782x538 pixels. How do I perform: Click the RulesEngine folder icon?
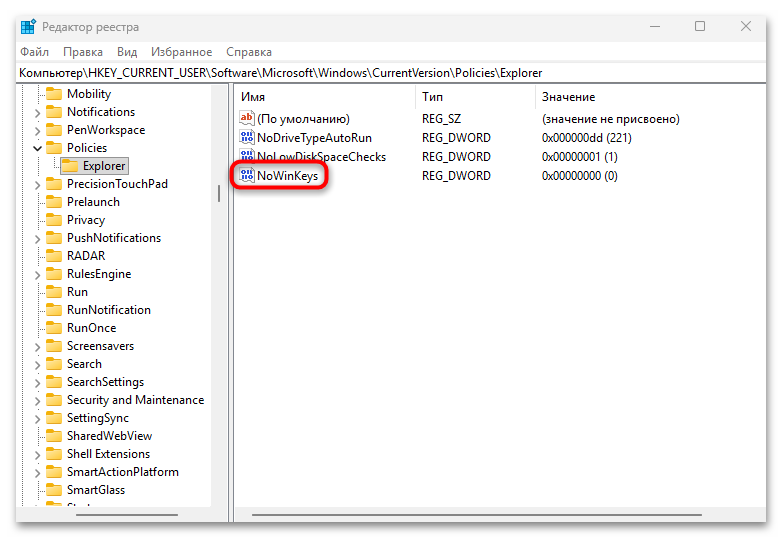(x=54, y=274)
